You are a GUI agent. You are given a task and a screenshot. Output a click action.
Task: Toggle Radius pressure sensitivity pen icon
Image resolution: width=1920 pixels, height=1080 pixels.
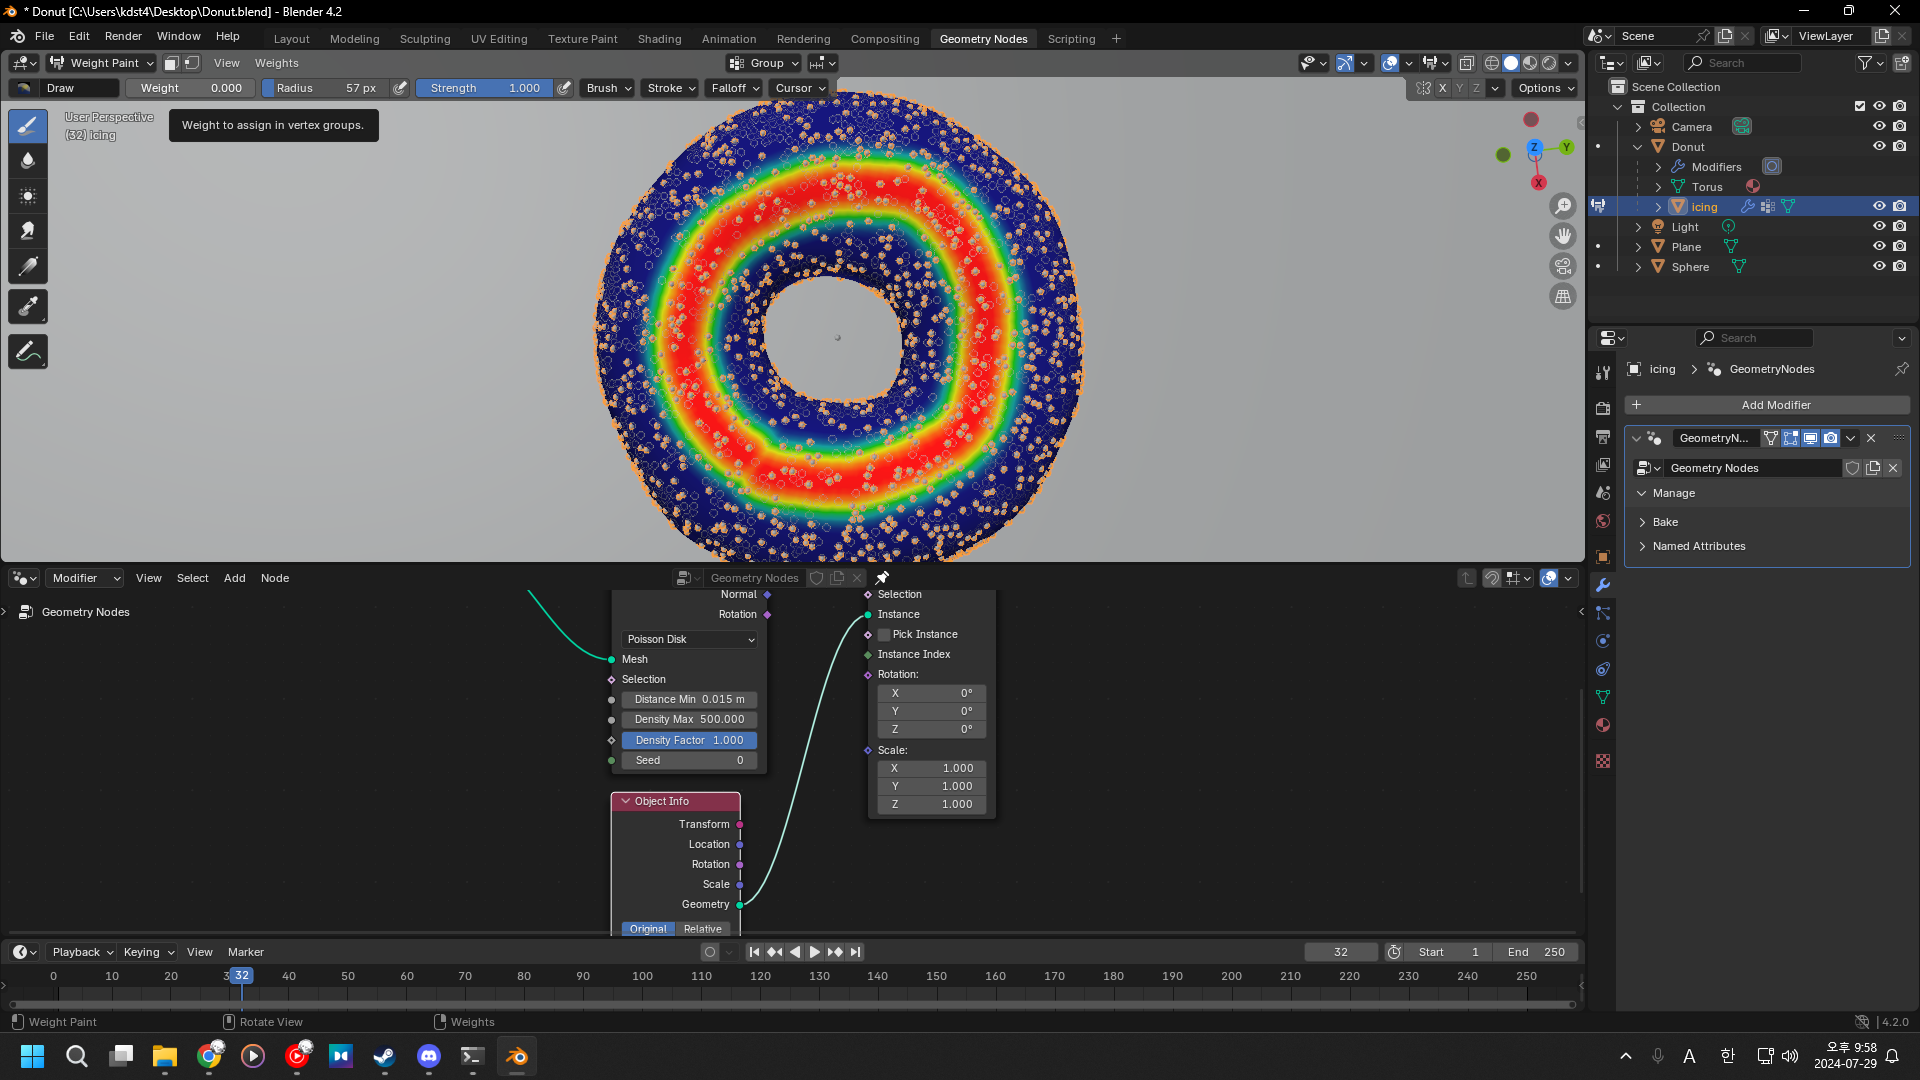[x=400, y=88]
